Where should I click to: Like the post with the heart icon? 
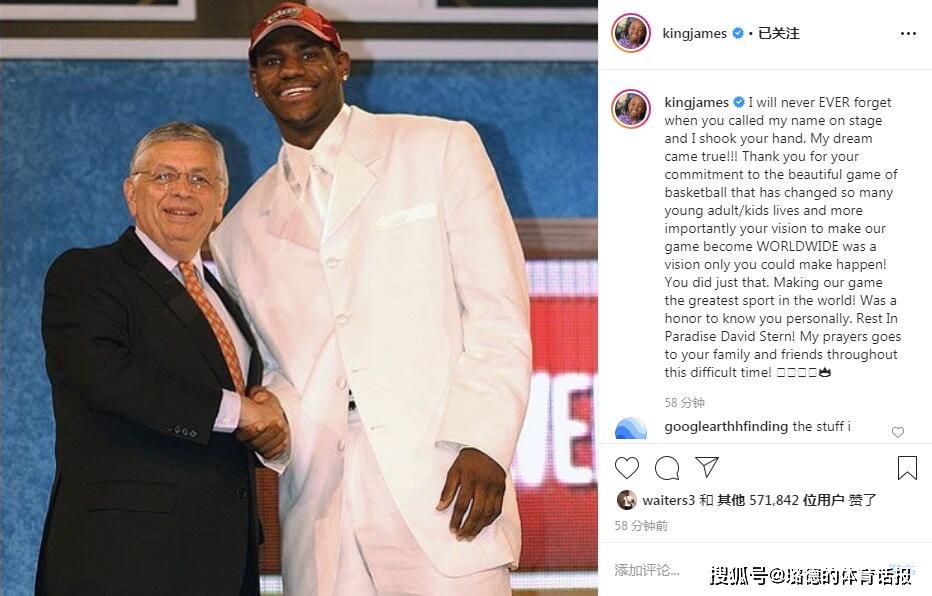click(x=626, y=468)
